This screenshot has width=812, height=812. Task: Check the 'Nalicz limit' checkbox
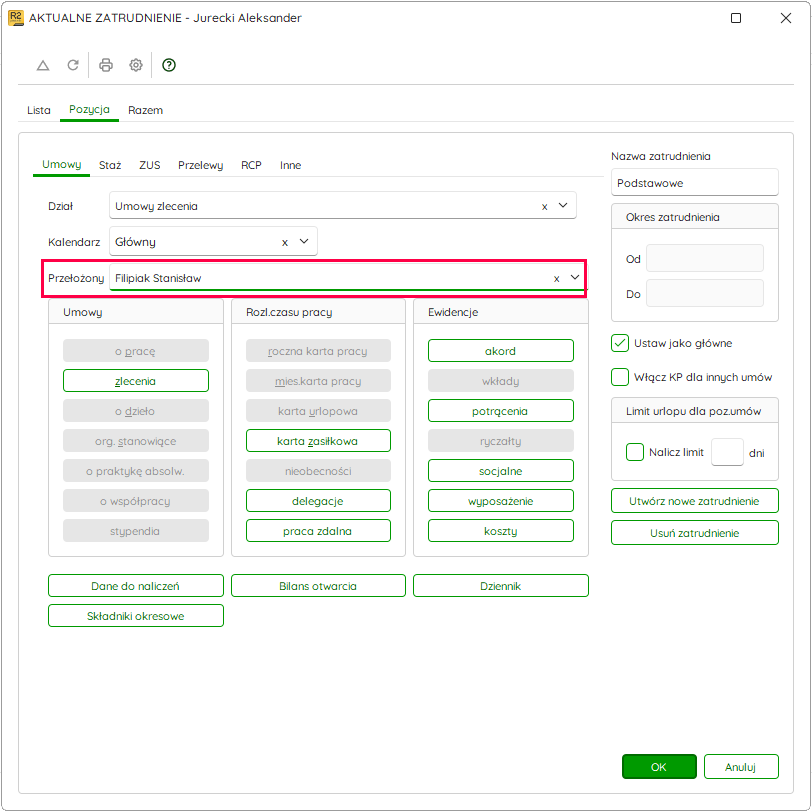click(635, 452)
